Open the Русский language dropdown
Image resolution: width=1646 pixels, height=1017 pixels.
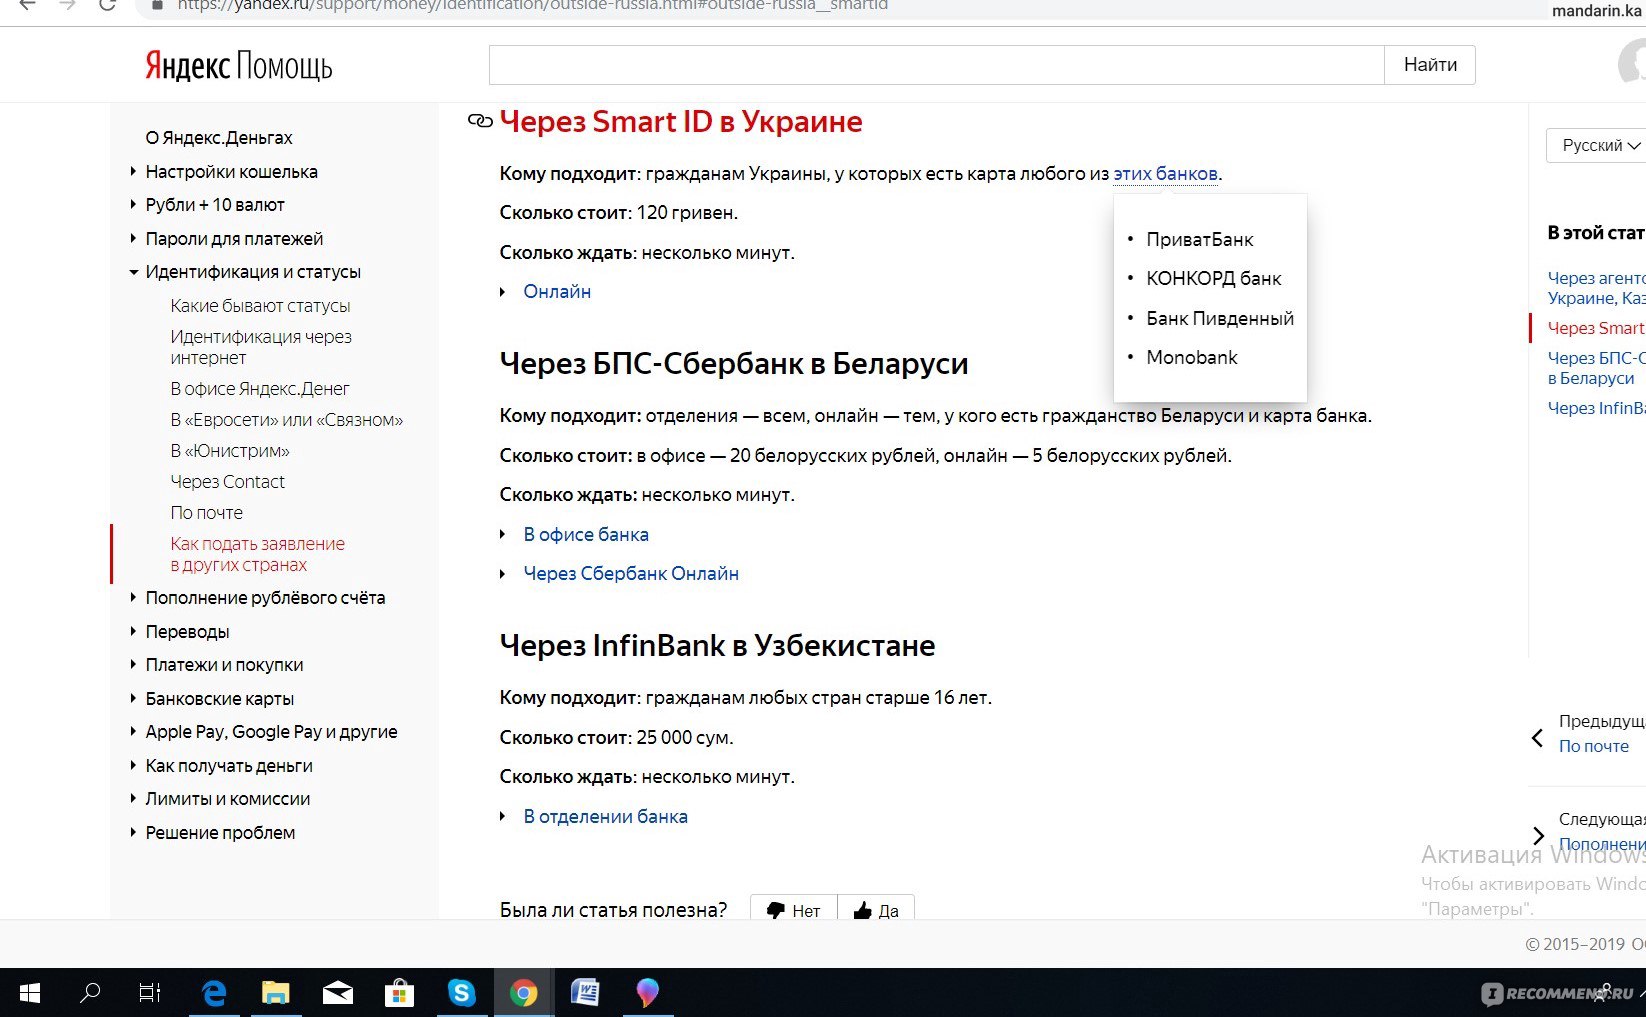tap(1596, 145)
